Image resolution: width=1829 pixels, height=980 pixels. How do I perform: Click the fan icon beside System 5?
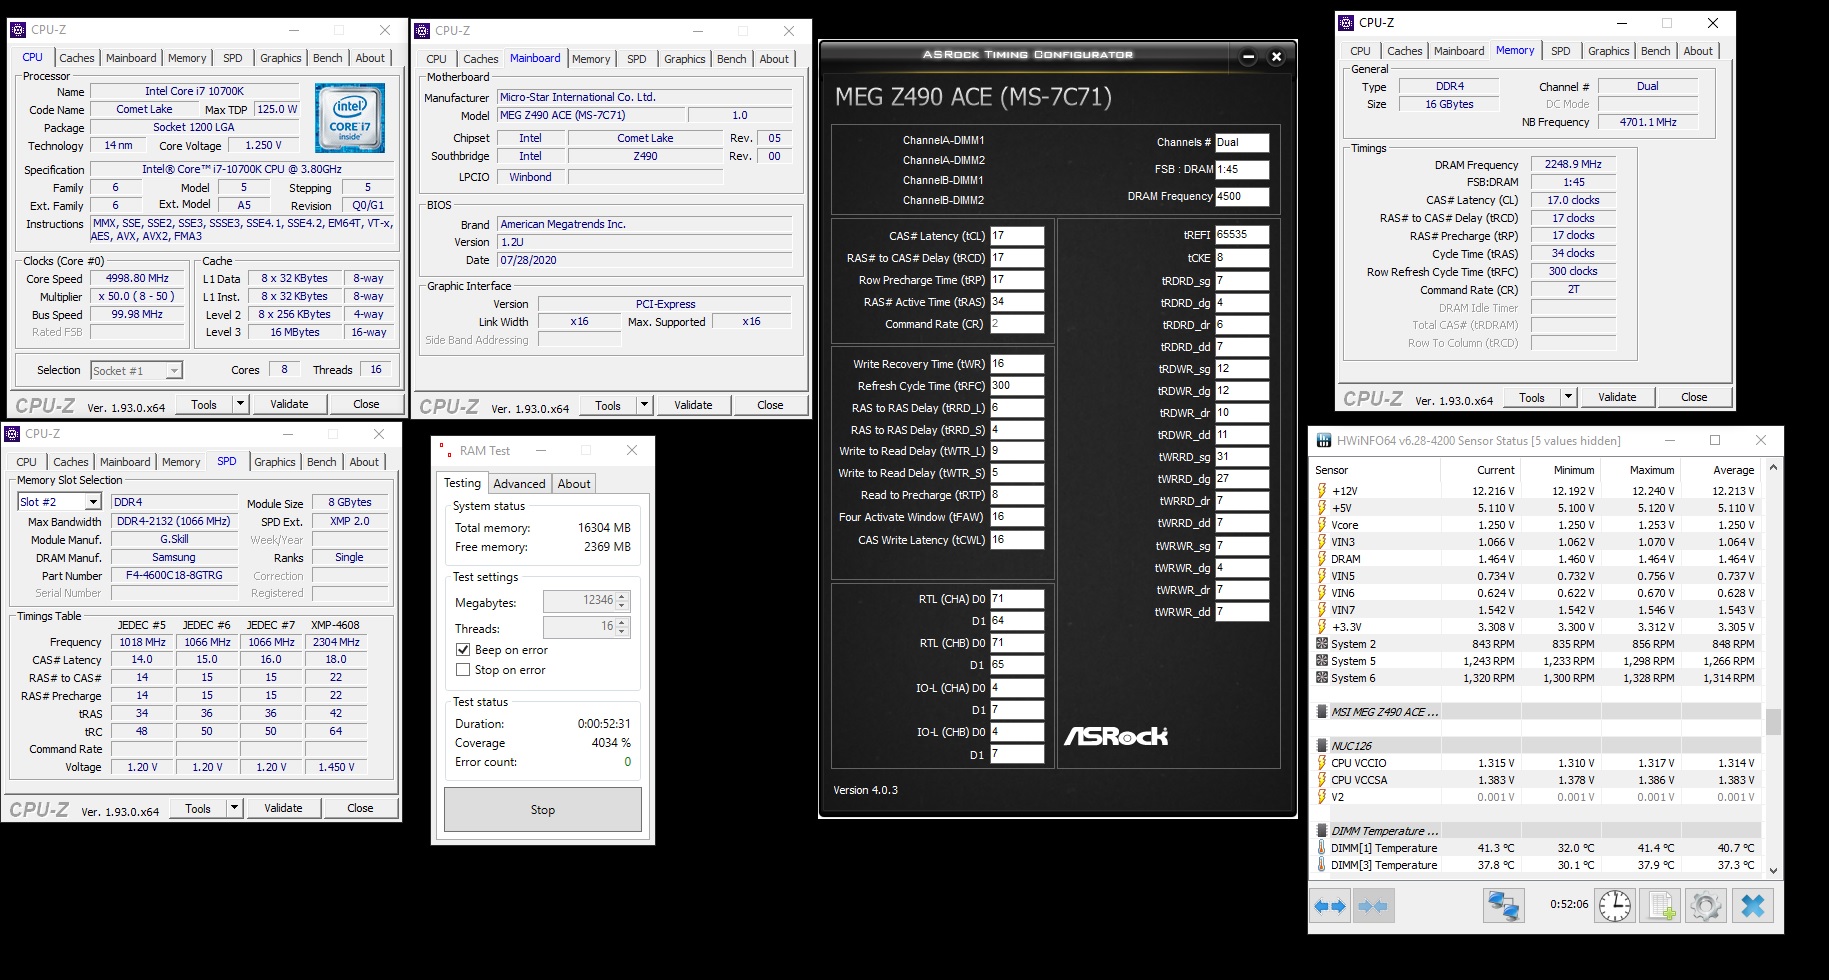coord(1322,661)
